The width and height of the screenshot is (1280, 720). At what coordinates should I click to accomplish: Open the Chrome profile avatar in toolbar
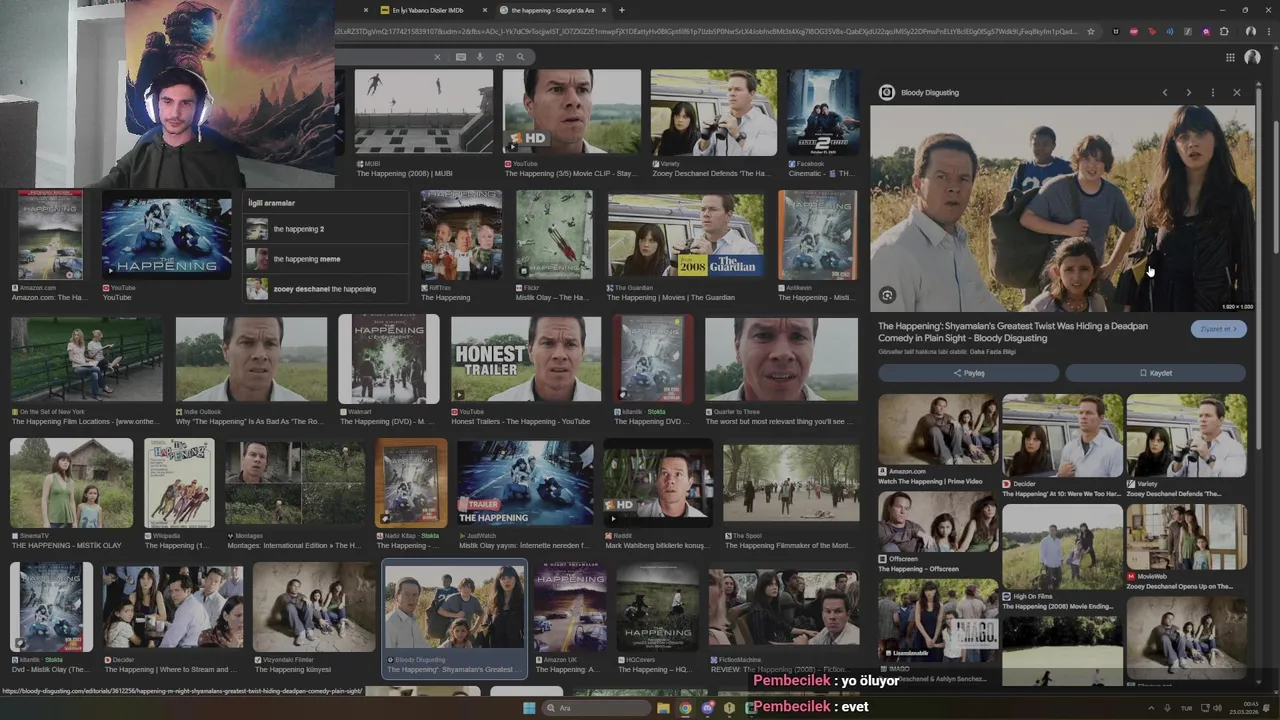point(1250,31)
